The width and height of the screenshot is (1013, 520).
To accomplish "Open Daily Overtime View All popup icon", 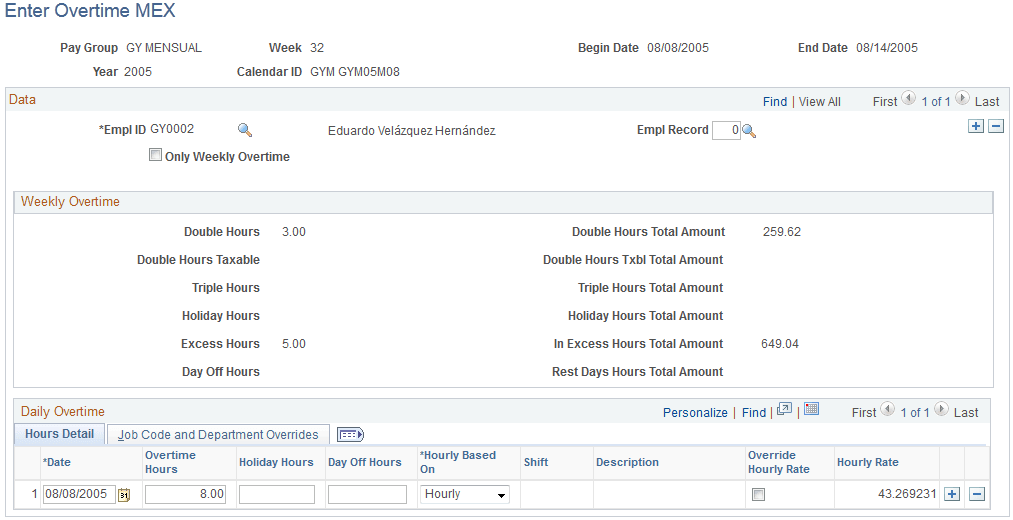I will [784, 410].
